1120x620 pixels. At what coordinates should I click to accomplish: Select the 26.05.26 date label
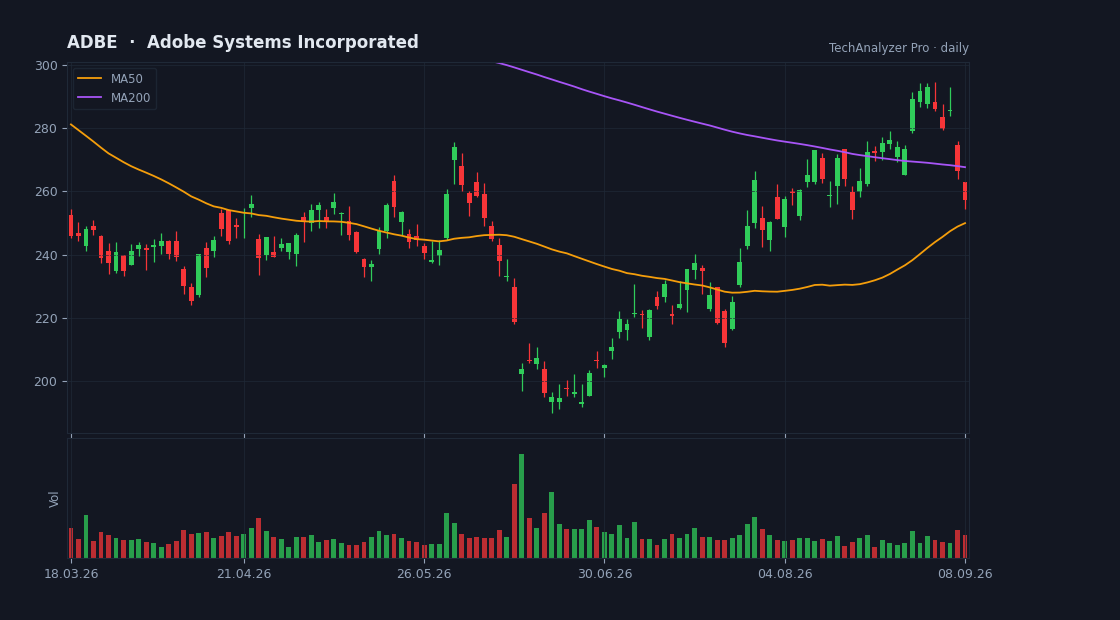point(424,574)
